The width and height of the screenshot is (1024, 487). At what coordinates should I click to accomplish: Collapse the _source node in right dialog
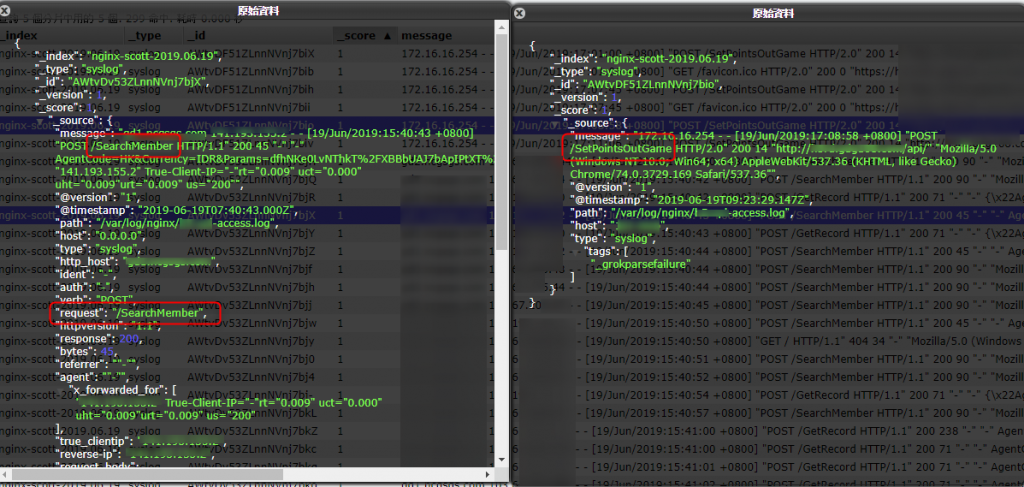pos(557,123)
